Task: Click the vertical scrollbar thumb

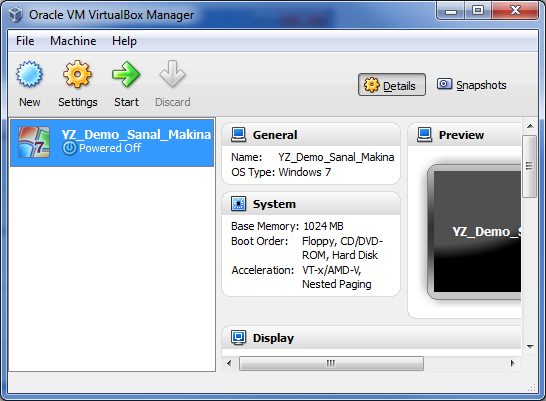Action: point(530,166)
